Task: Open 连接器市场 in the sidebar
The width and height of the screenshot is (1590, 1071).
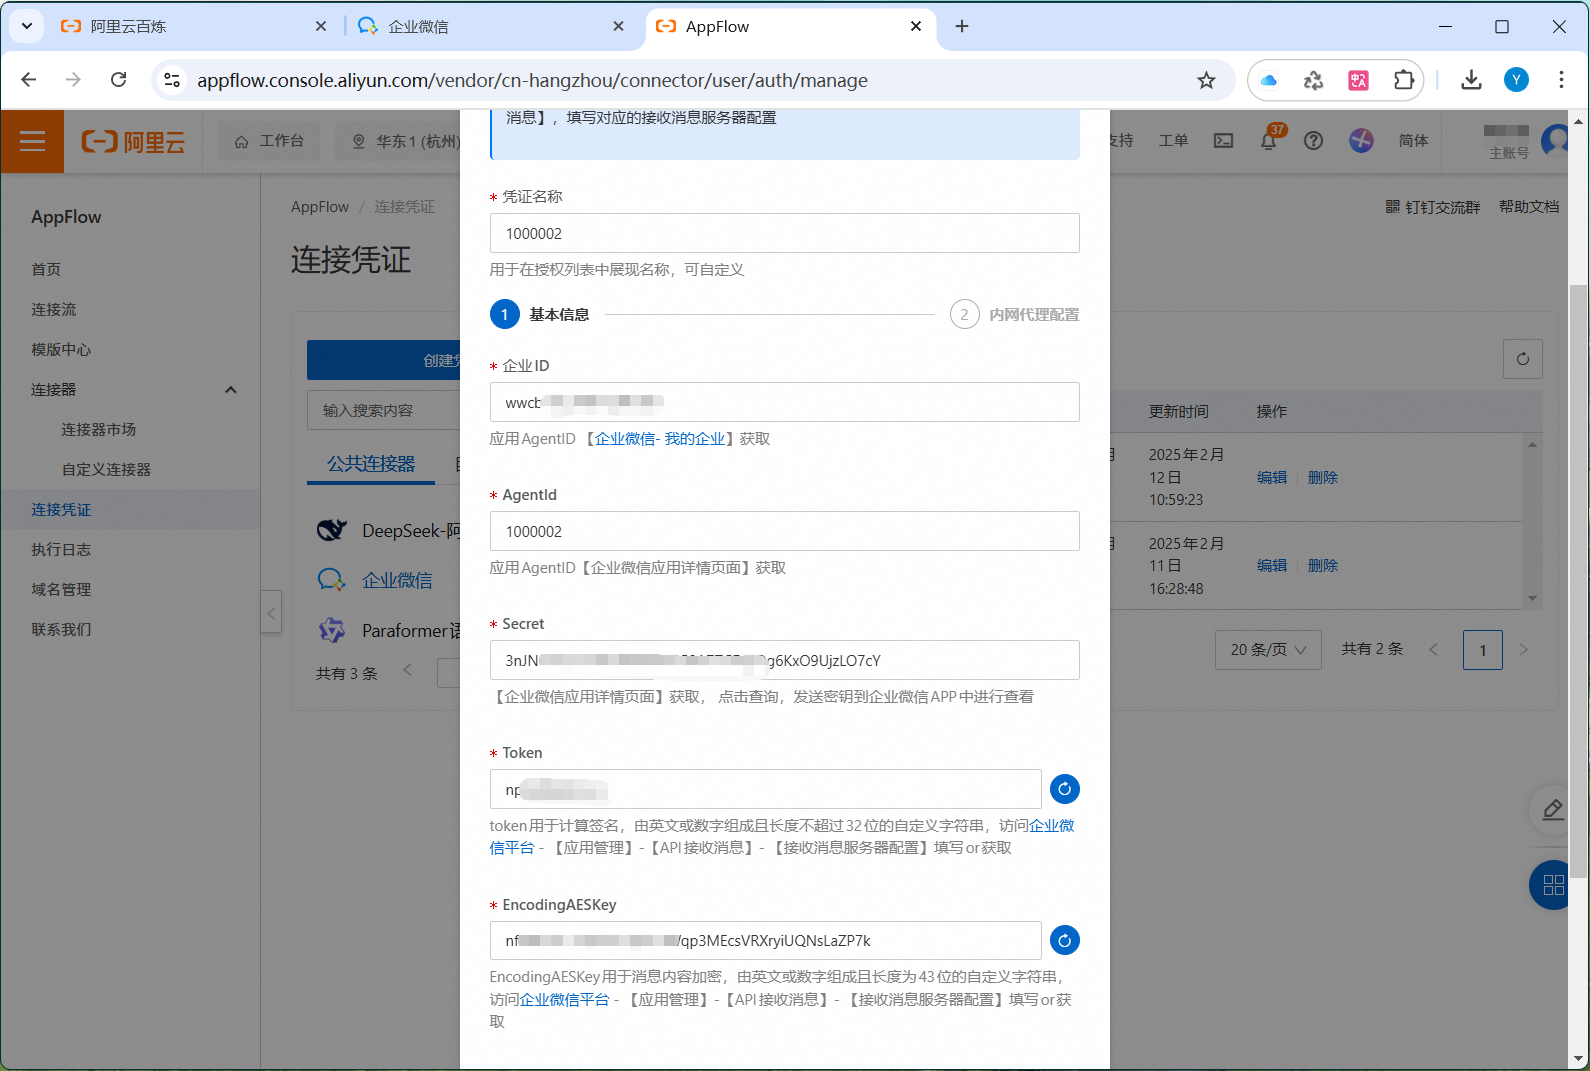Action: 99,430
